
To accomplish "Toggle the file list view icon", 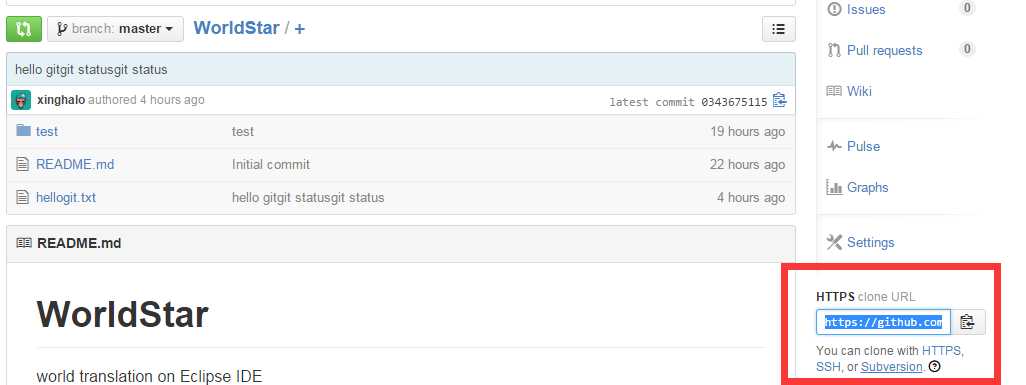I will click(779, 29).
